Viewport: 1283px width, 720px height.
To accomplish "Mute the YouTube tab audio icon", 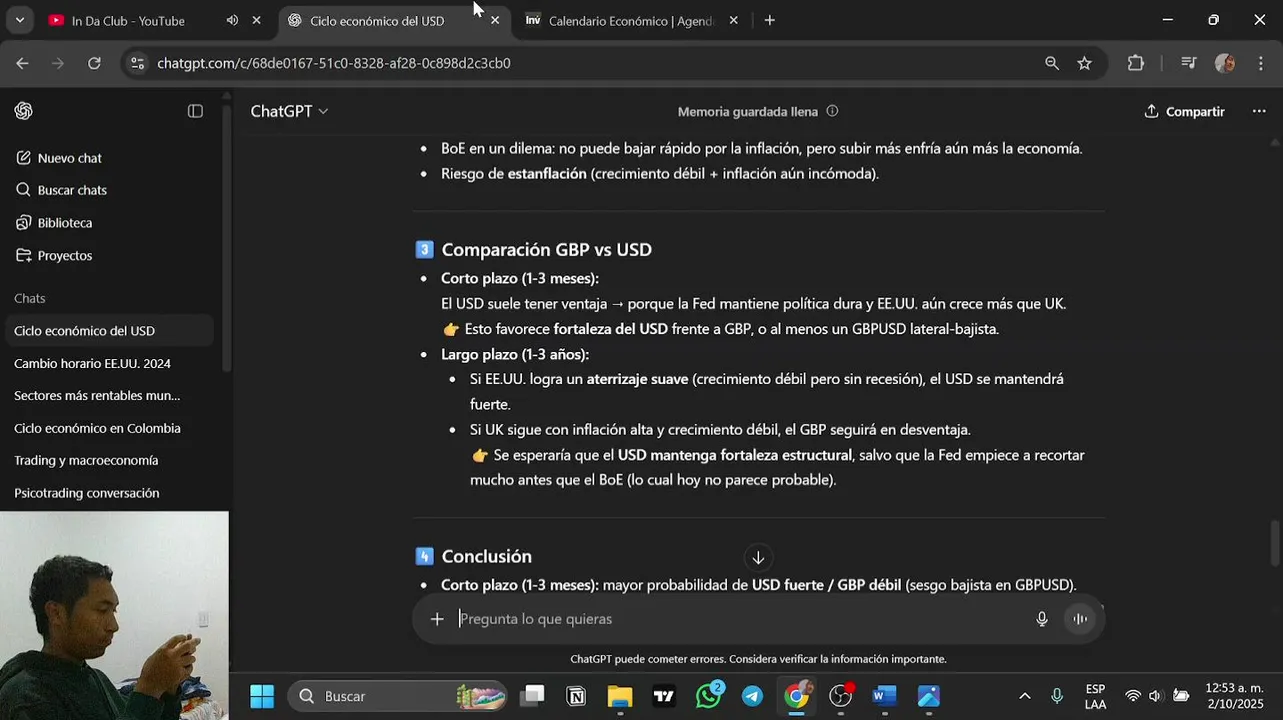I will click(232, 20).
